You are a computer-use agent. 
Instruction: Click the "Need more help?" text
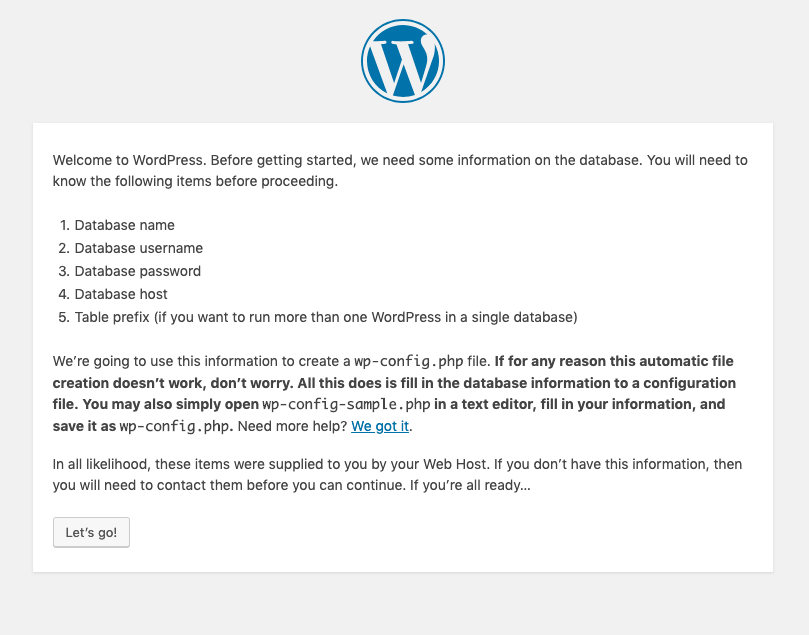tap(292, 426)
